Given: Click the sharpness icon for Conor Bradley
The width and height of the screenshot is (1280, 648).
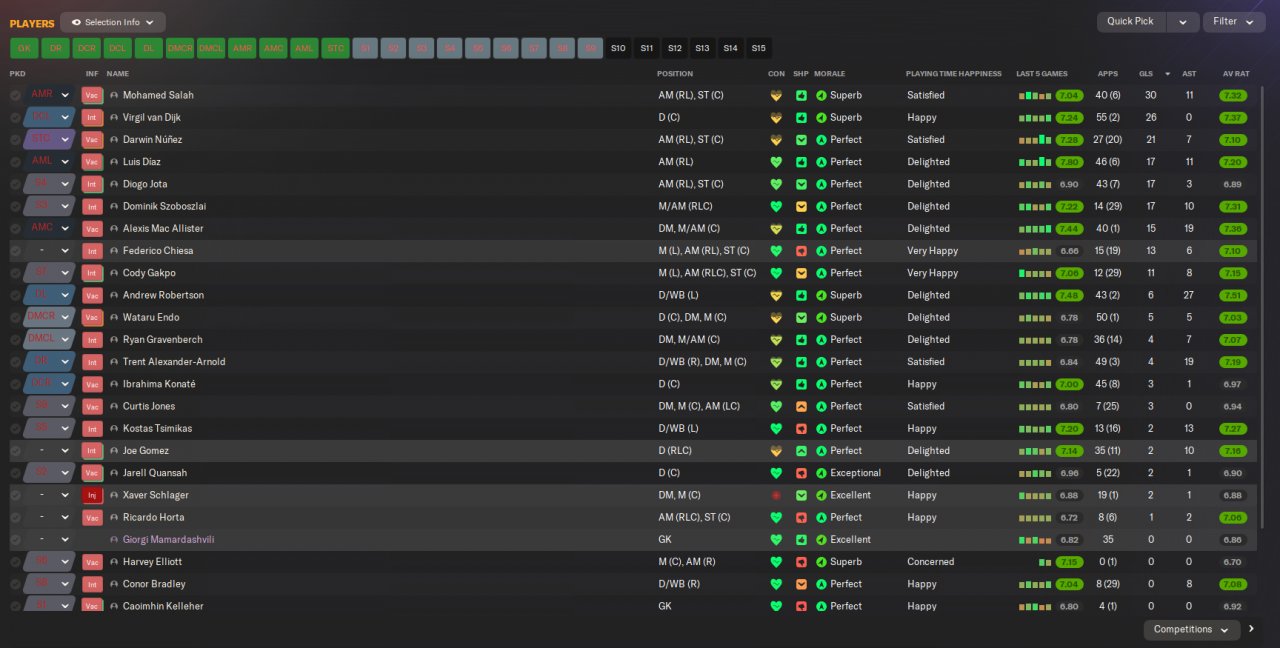Looking at the screenshot, I should [x=801, y=584].
